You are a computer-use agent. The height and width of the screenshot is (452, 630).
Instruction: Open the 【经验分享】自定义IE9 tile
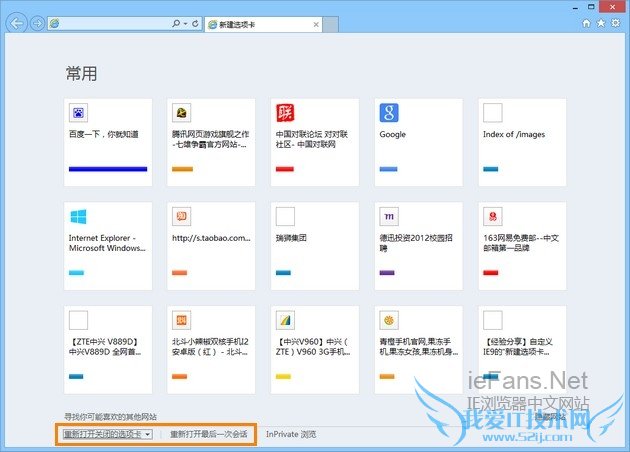[x=522, y=350]
